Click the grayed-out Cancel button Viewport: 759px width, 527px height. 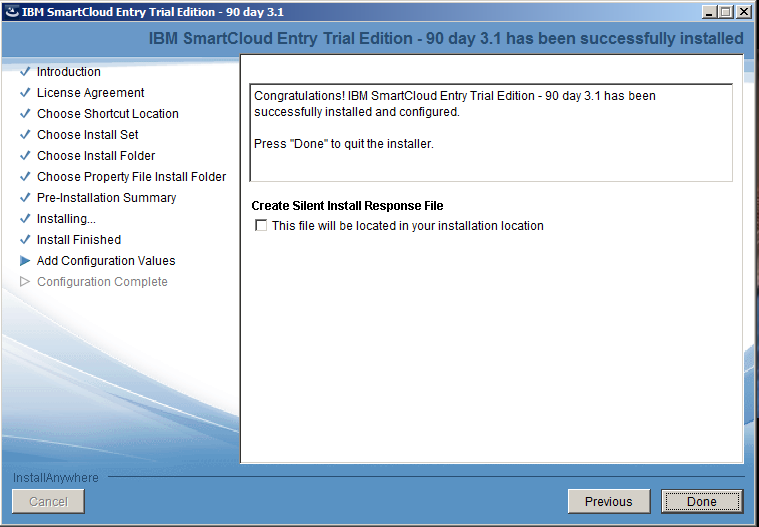click(x=48, y=501)
